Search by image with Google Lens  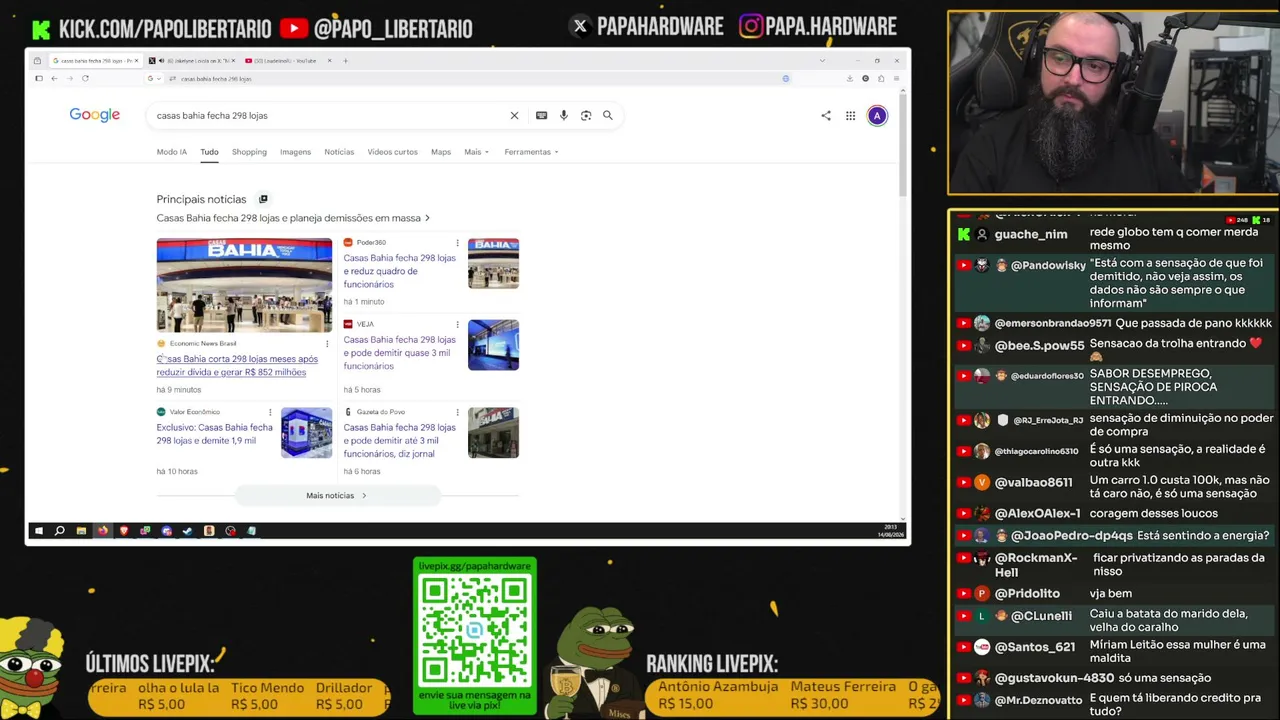586,115
